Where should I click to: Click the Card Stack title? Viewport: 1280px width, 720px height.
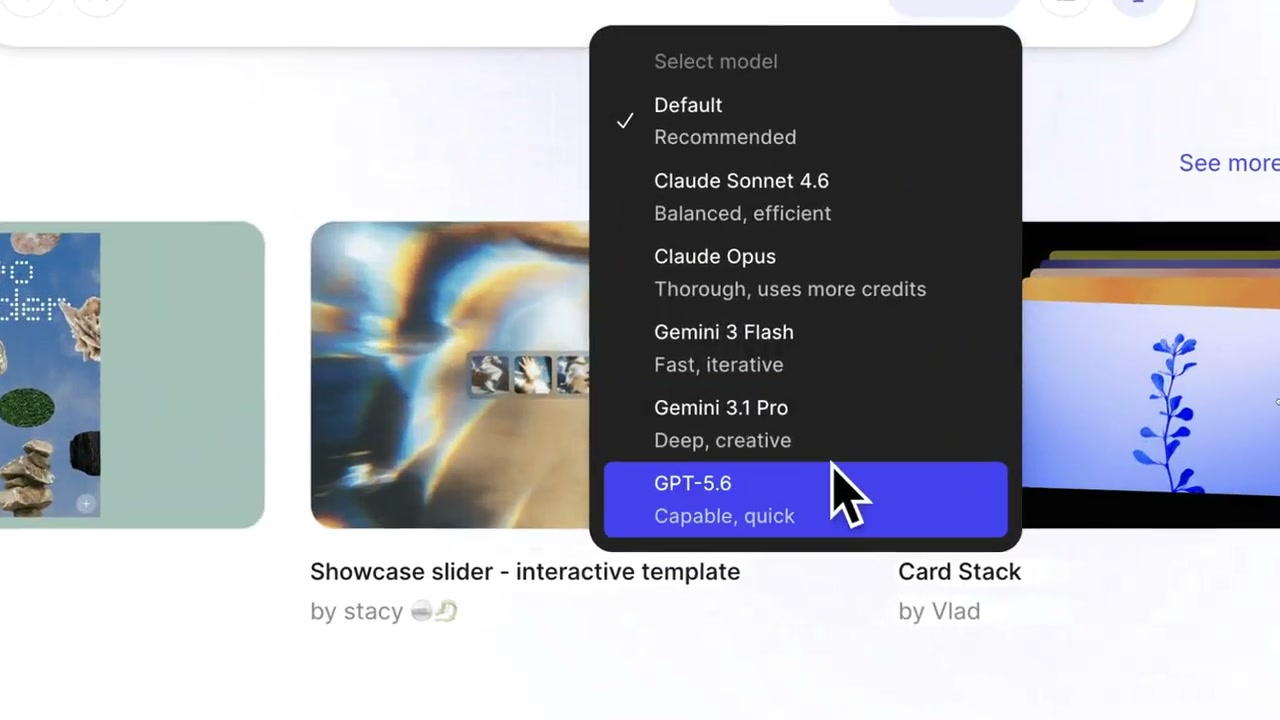pyautogui.click(x=959, y=572)
